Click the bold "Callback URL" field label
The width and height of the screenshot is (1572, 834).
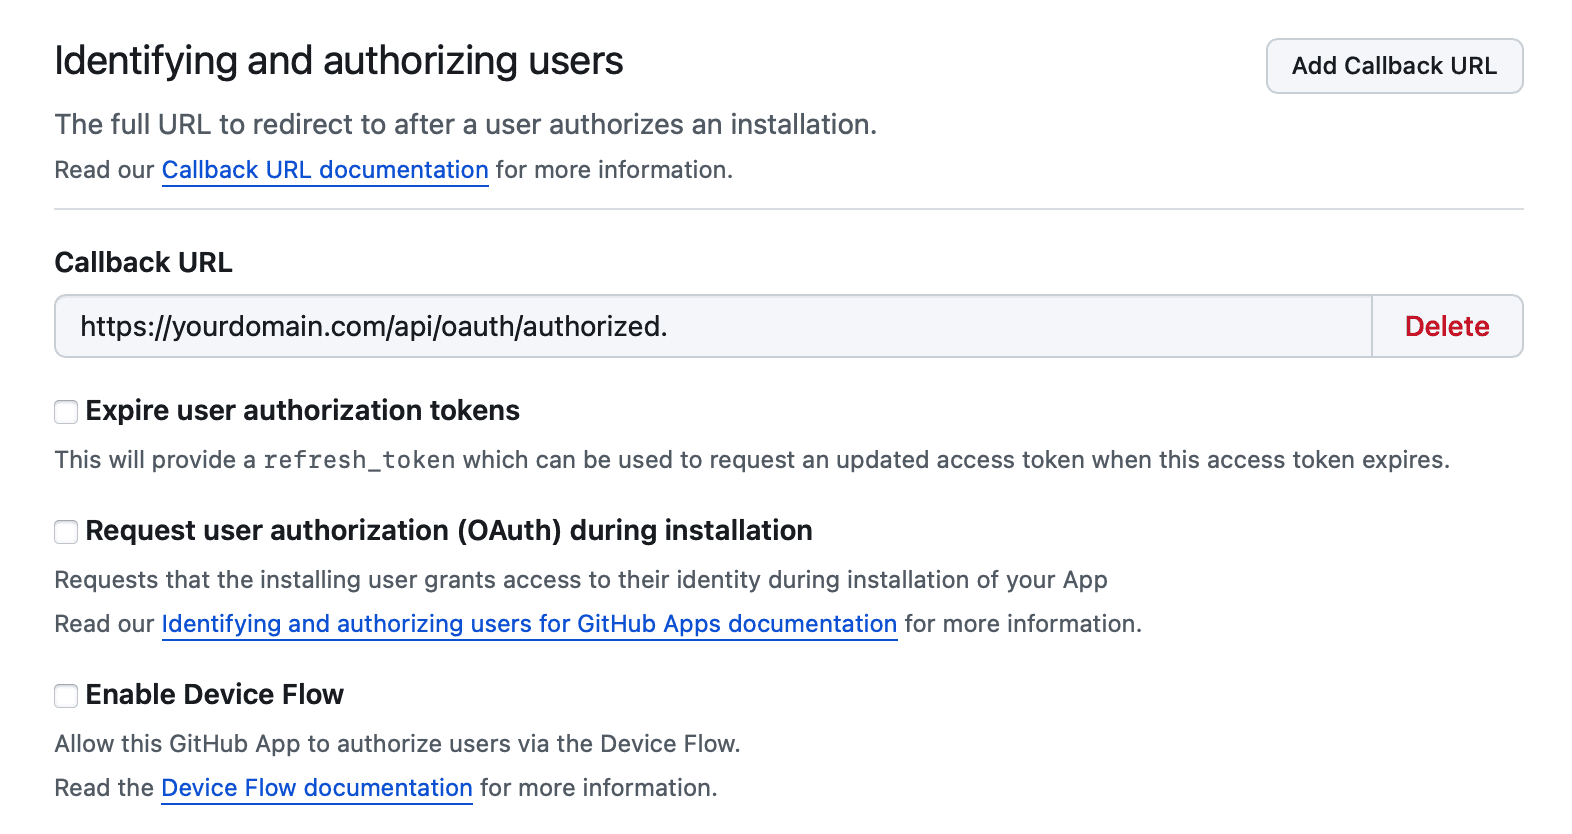tap(143, 263)
